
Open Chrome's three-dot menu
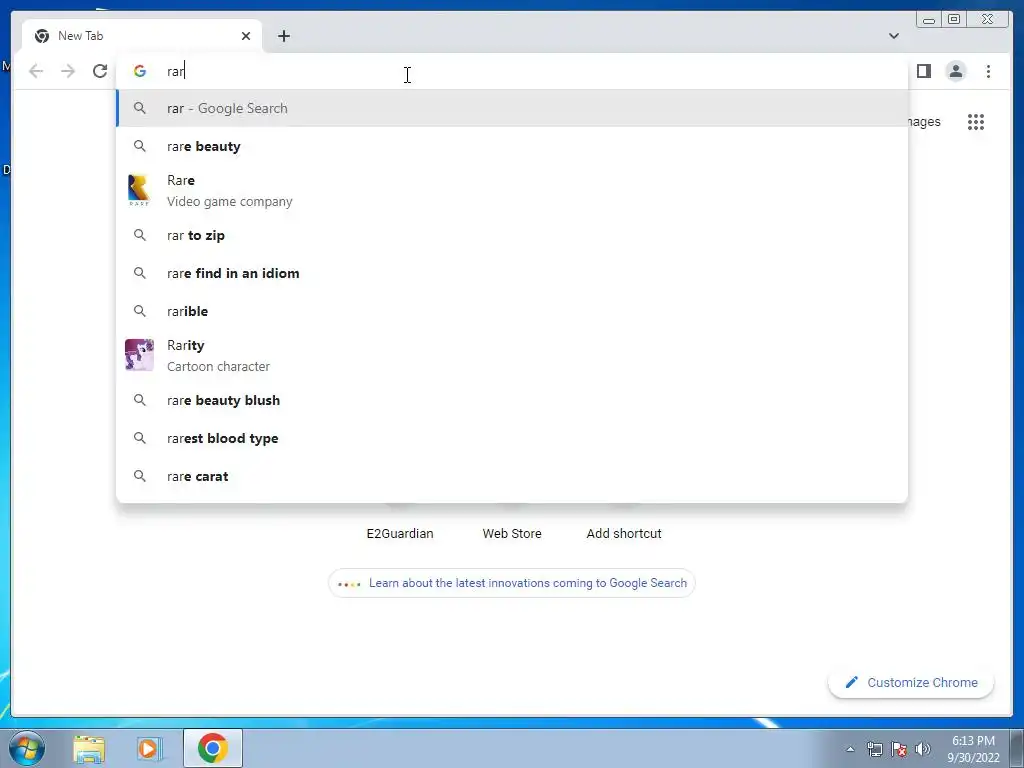tap(988, 71)
